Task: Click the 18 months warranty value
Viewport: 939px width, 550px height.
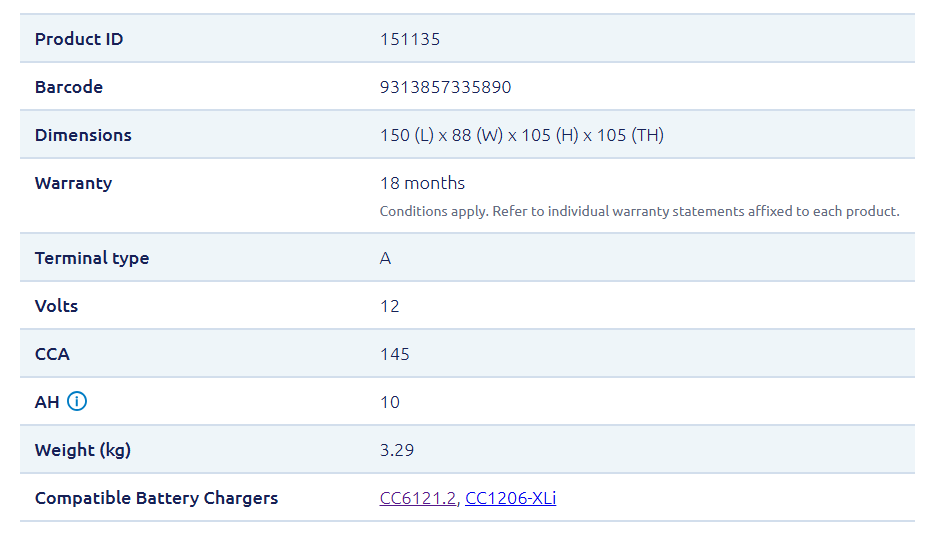Action: click(x=422, y=183)
